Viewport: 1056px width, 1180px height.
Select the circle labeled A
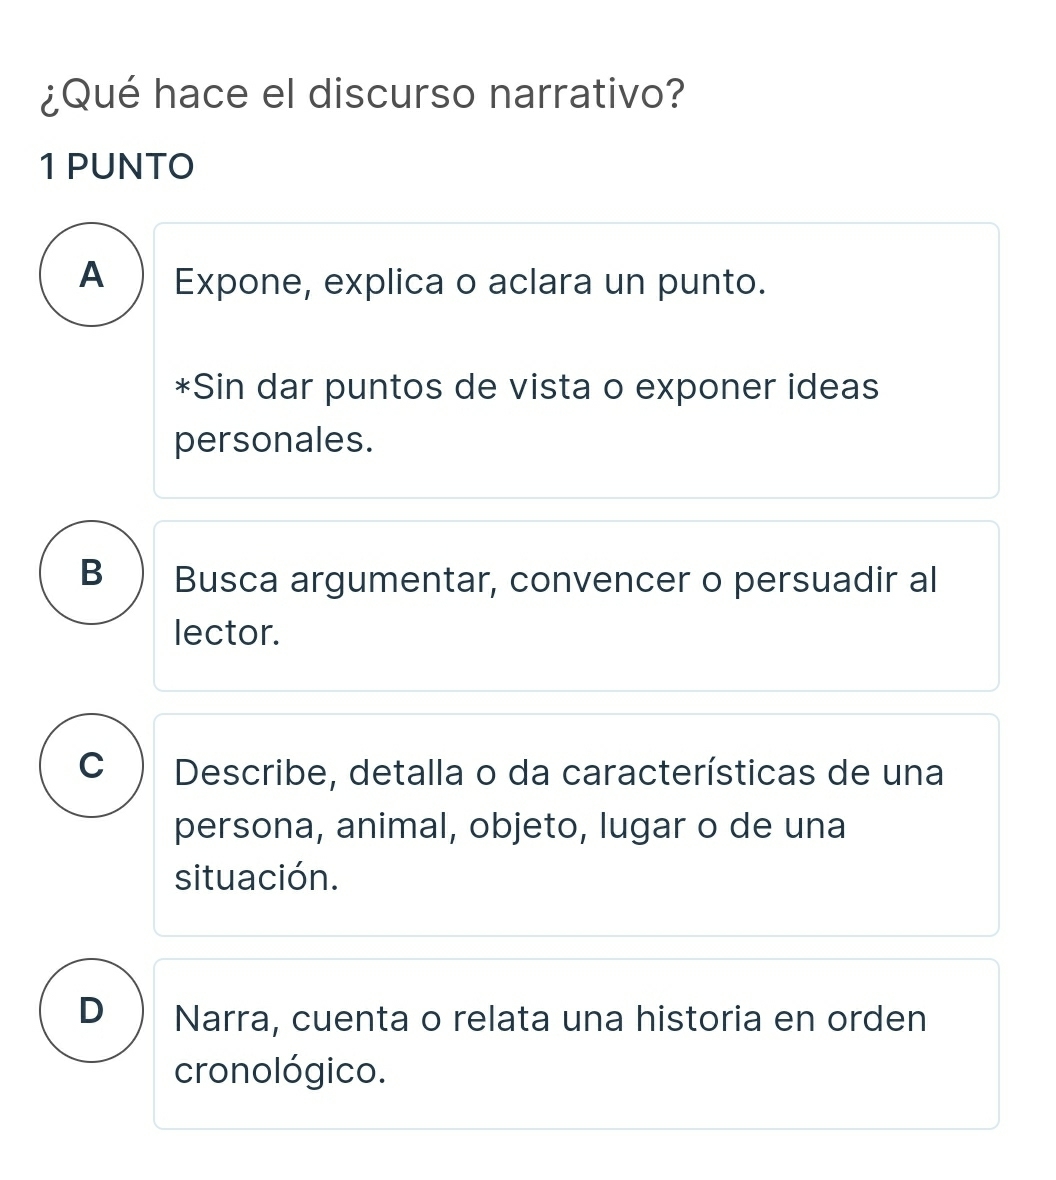[x=92, y=274]
